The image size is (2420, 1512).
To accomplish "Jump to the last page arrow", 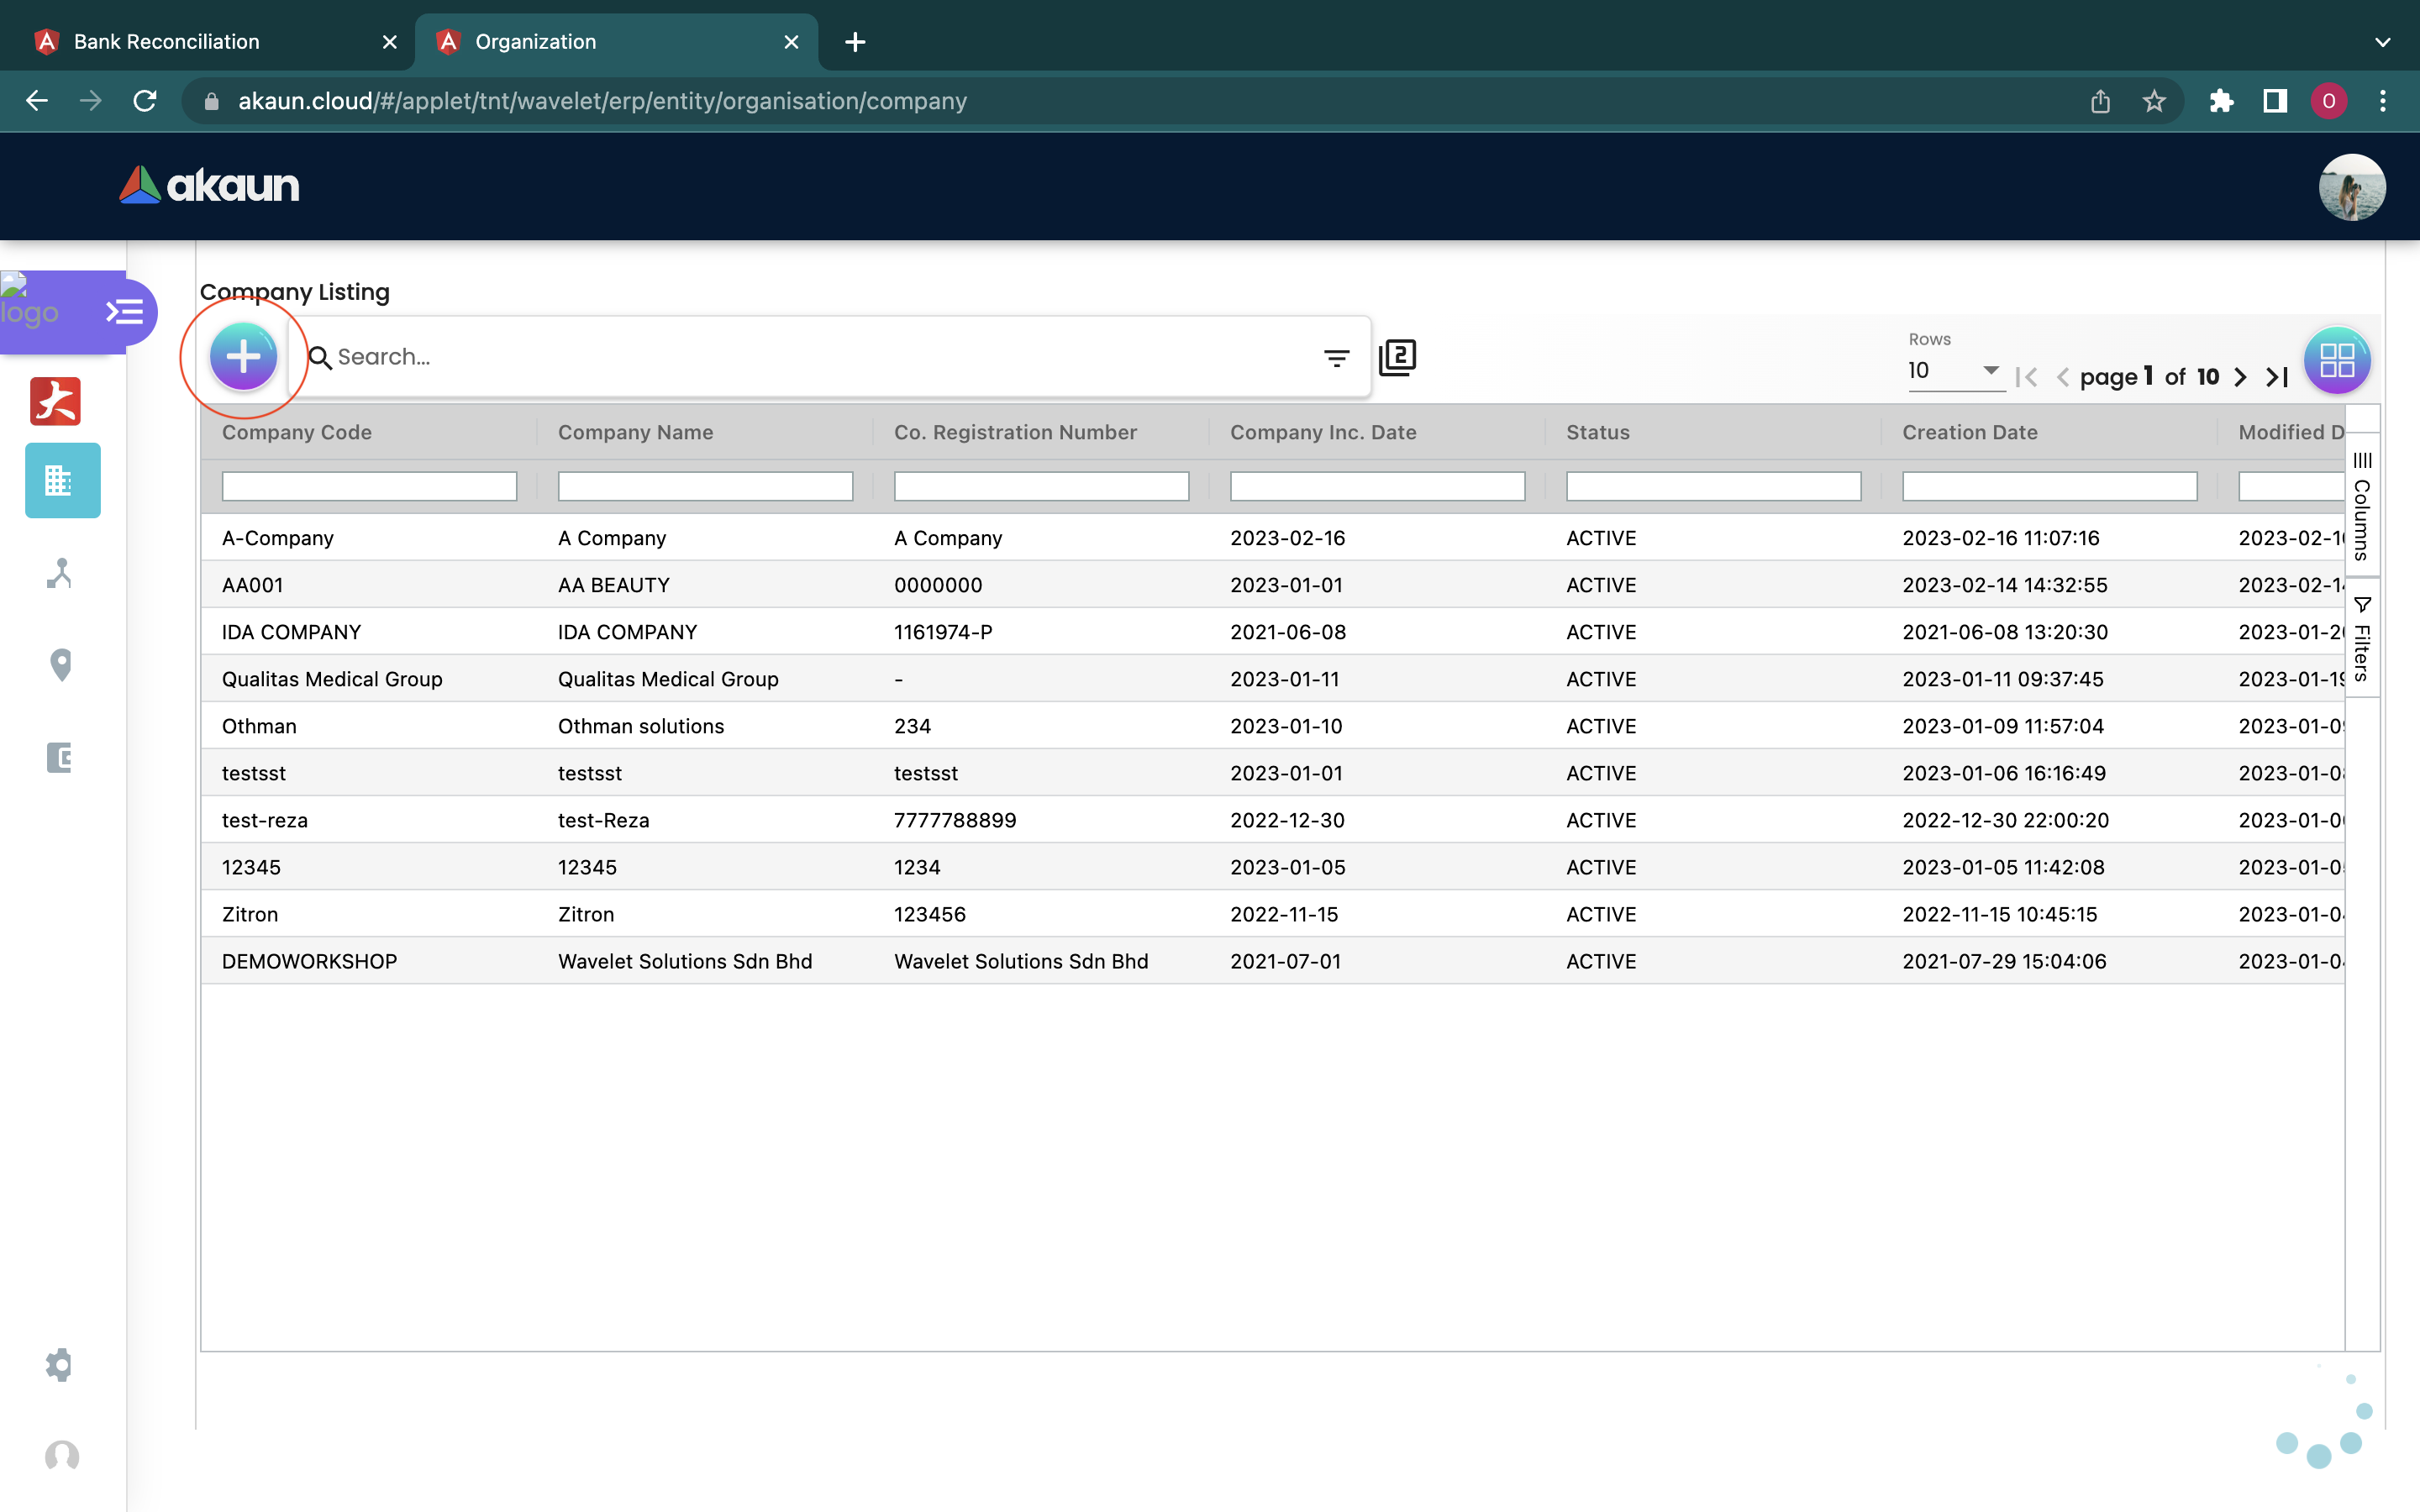I will [2277, 377].
